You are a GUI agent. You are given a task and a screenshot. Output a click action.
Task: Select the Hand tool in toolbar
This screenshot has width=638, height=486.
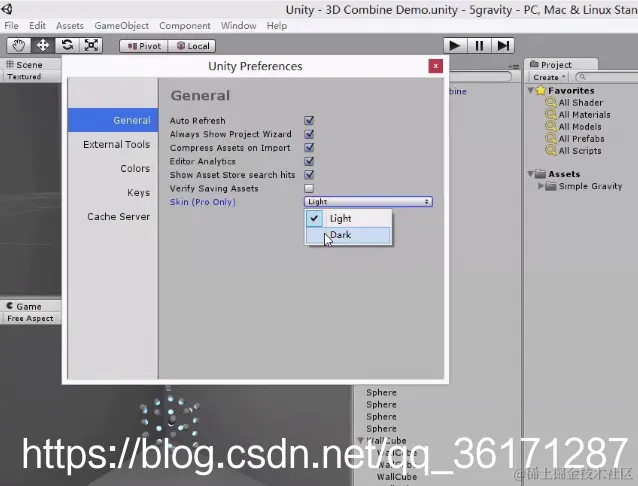pyautogui.click(x=18, y=45)
